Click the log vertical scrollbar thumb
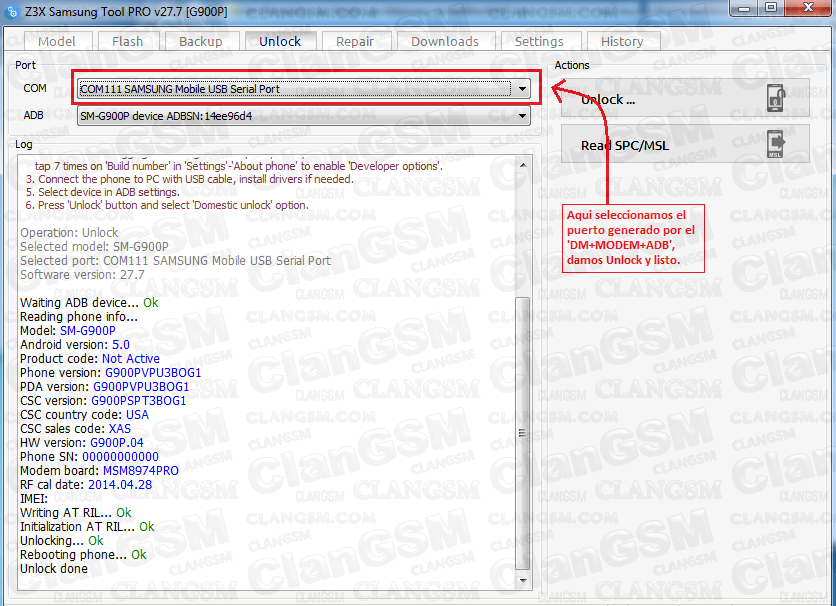The height and width of the screenshot is (606, 836). click(x=523, y=433)
